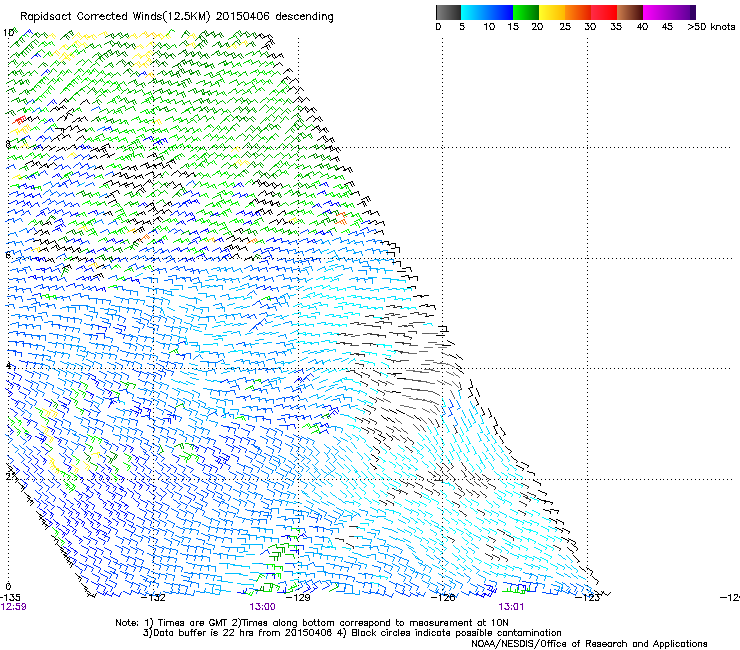Screen dimensions: 740x650
Task: Click the red wind barbs near upper left edge
Action: pos(19,120)
